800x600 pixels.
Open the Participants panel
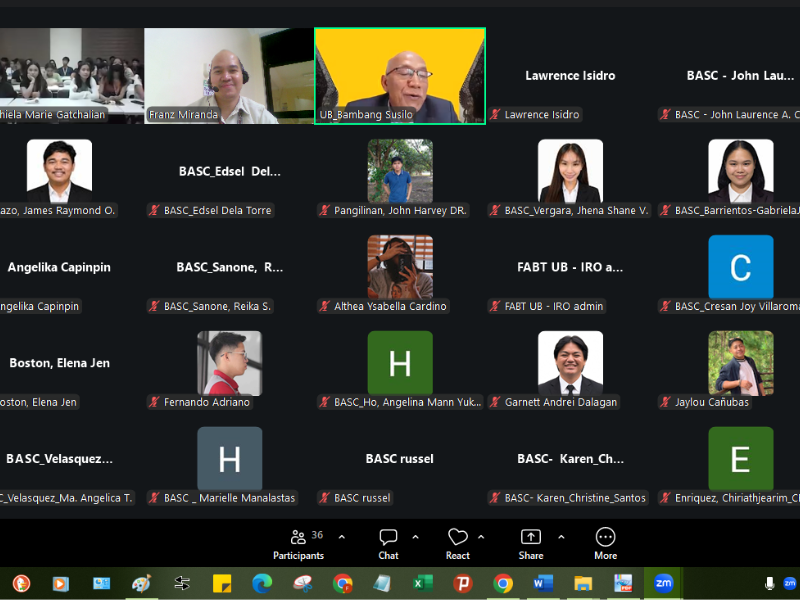coord(298,544)
